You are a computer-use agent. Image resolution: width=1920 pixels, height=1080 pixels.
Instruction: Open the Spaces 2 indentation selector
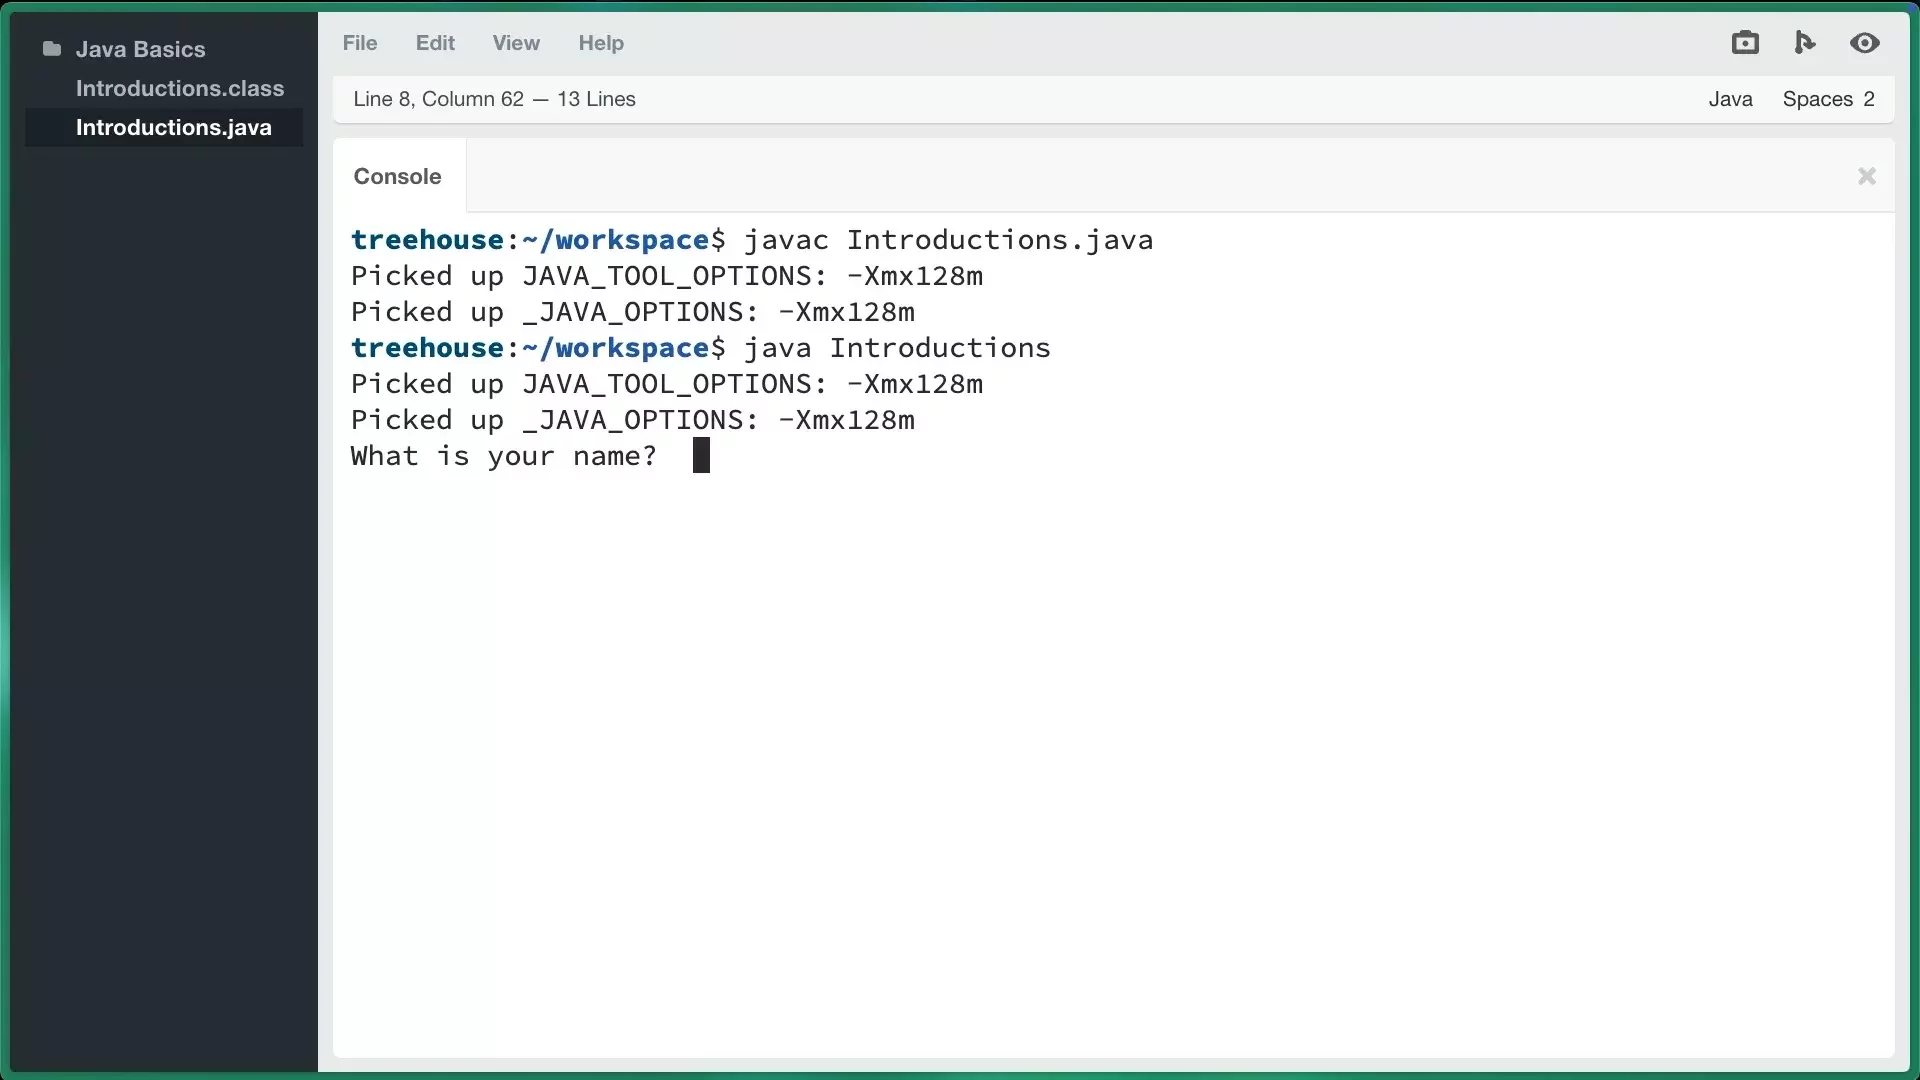click(x=1828, y=98)
